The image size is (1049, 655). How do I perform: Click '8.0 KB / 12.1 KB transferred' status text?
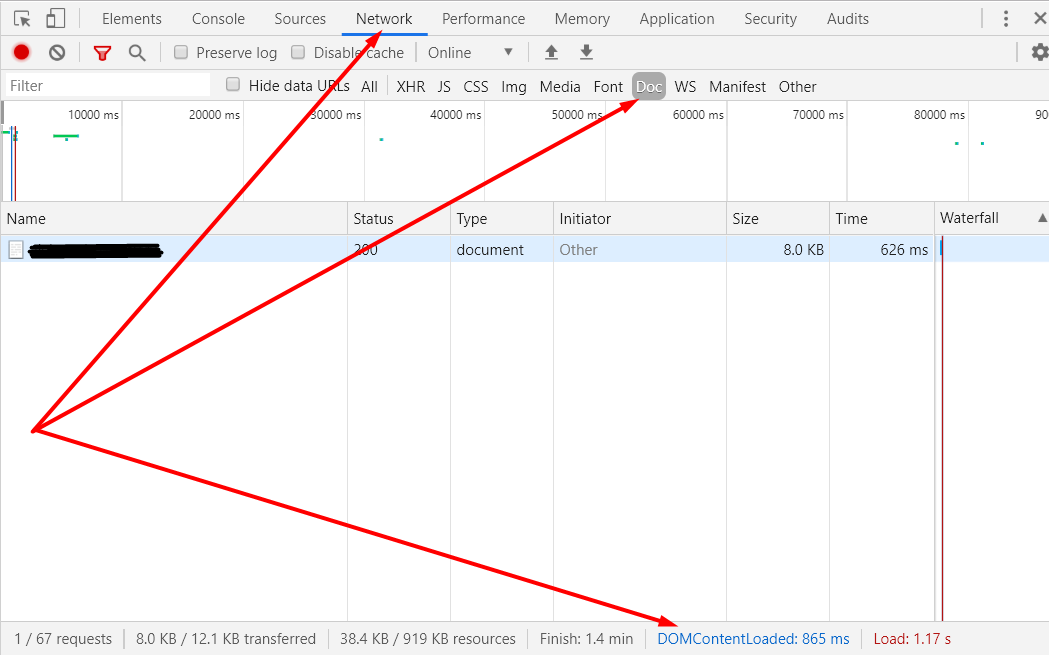coord(225,639)
